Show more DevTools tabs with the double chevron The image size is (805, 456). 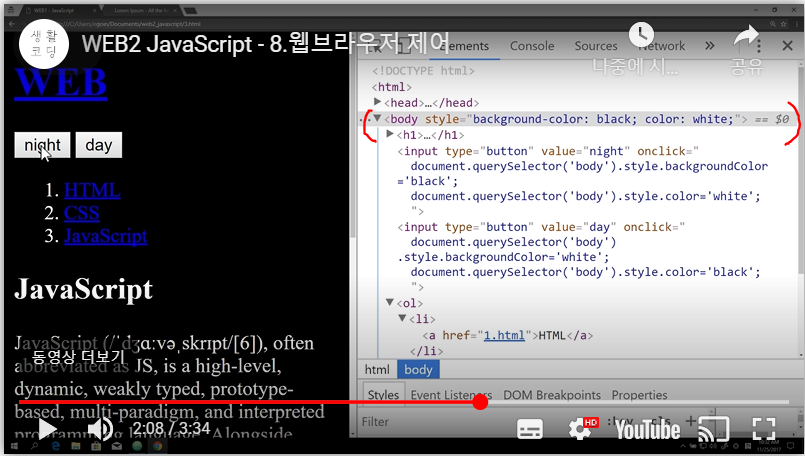coord(710,46)
